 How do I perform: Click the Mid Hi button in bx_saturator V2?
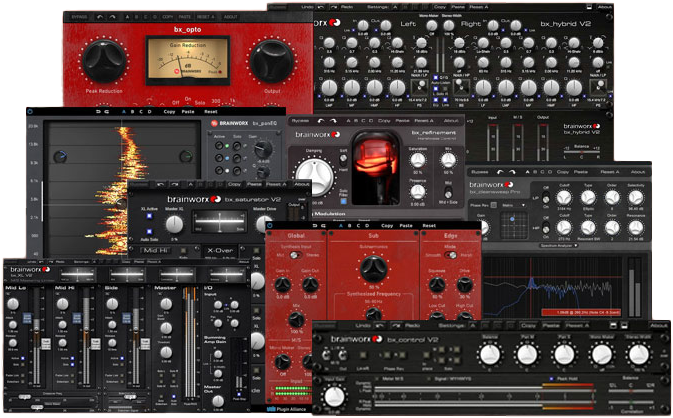pyautogui.click(x=156, y=250)
